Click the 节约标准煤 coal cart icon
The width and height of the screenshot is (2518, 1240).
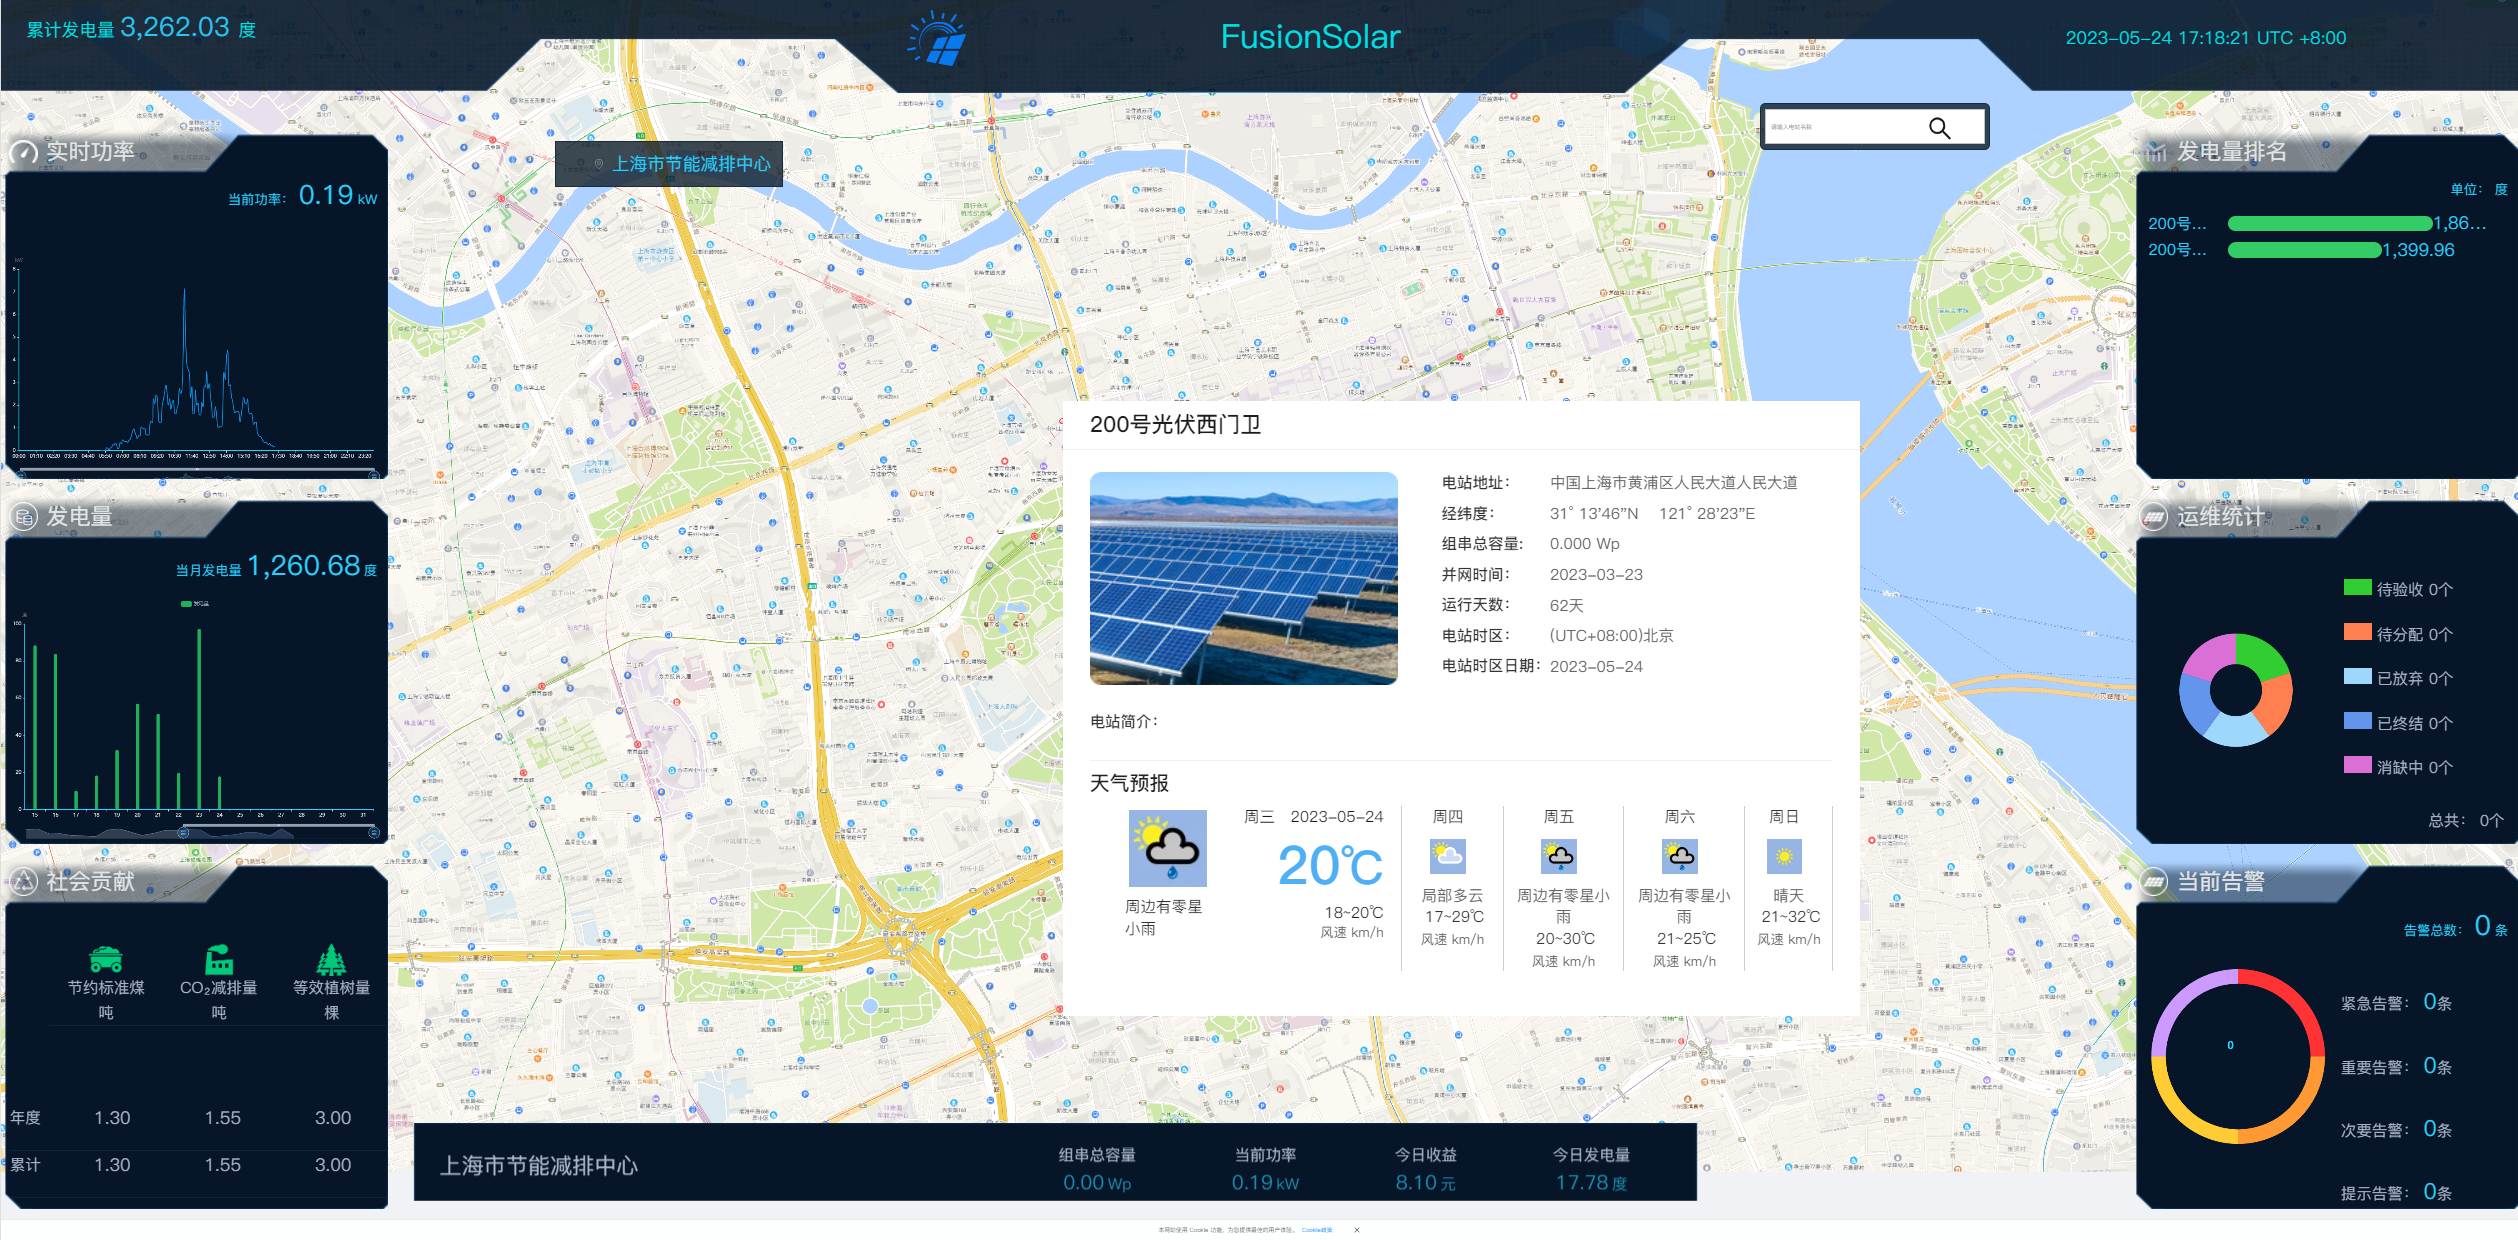click(106, 959)
